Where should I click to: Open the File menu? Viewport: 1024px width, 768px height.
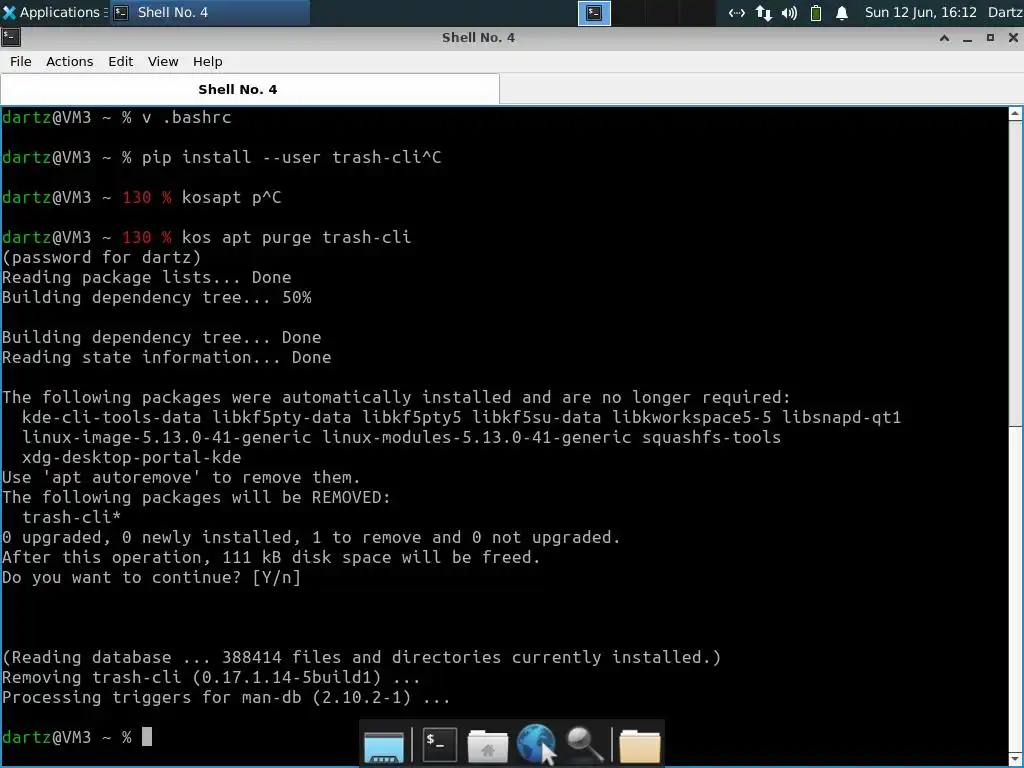[20, 61]
